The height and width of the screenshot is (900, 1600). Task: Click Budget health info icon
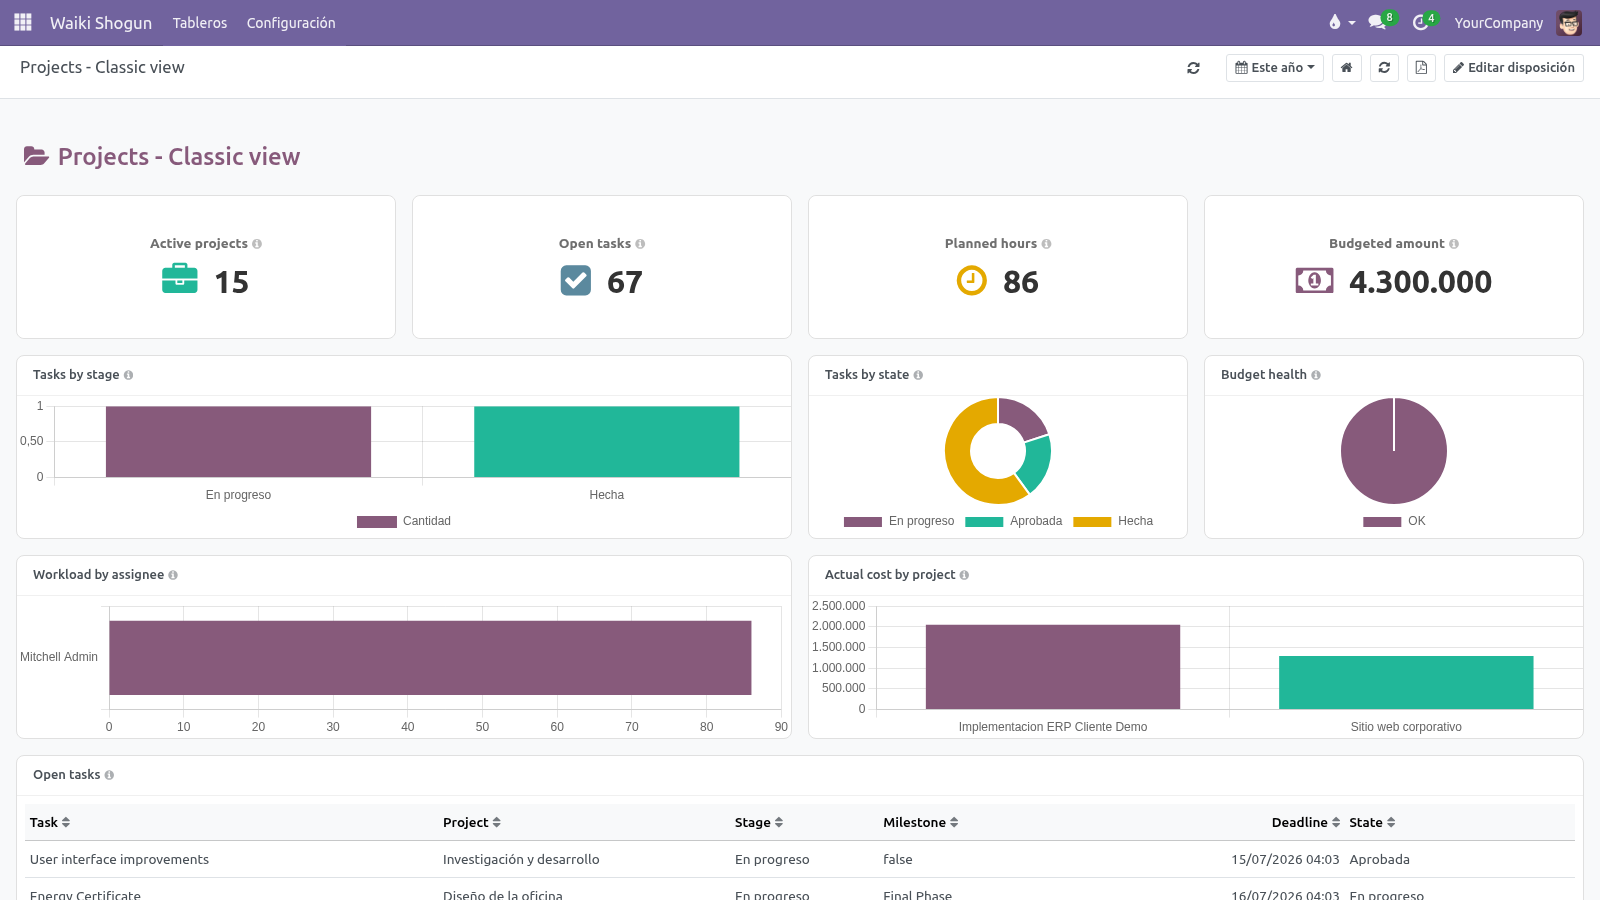pyautogui.click(x=1316, y=375)
